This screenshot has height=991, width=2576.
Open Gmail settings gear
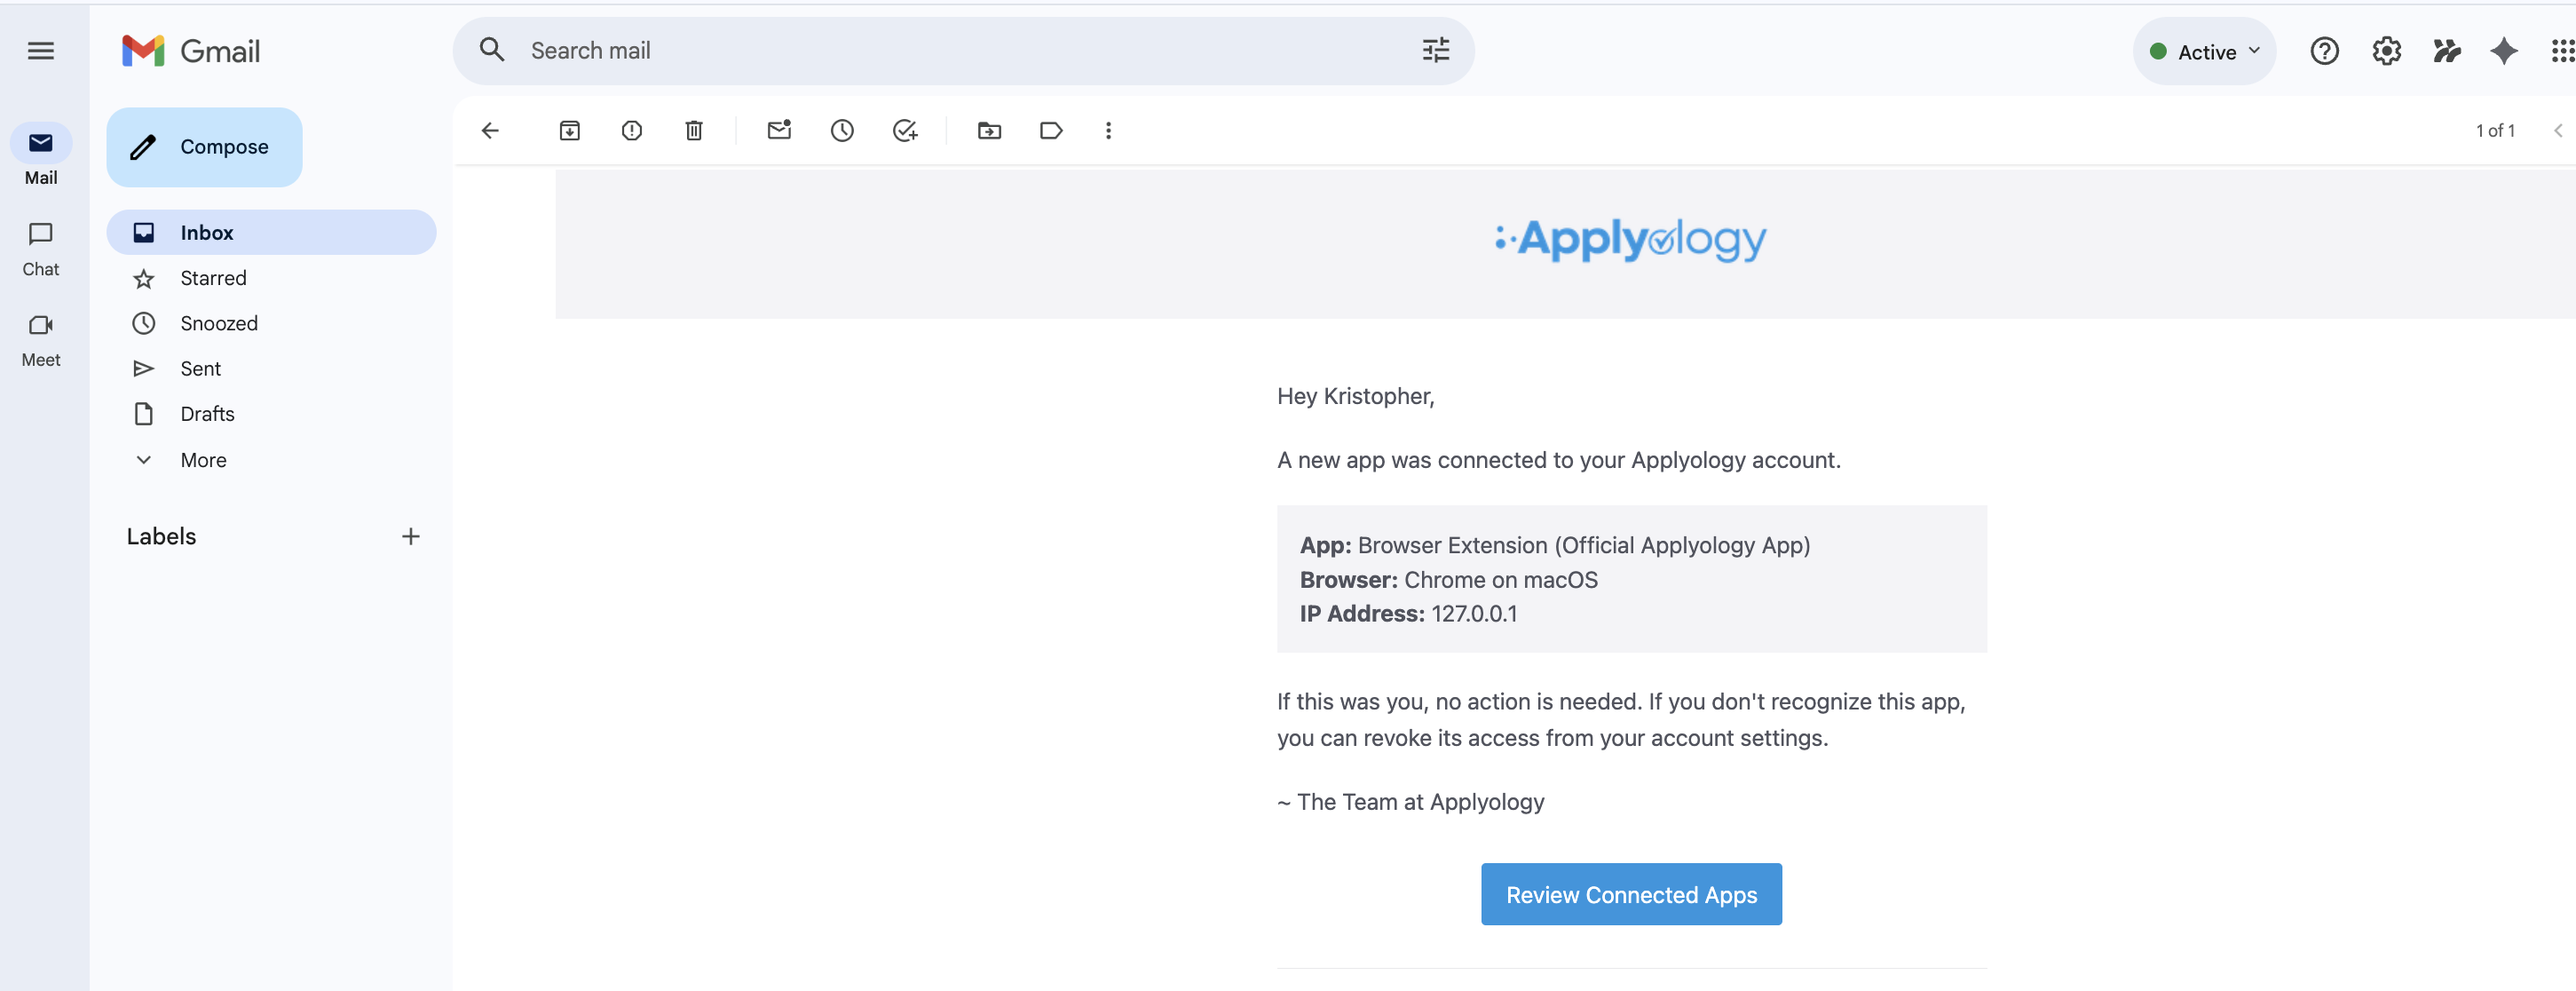click(2386, 51)
